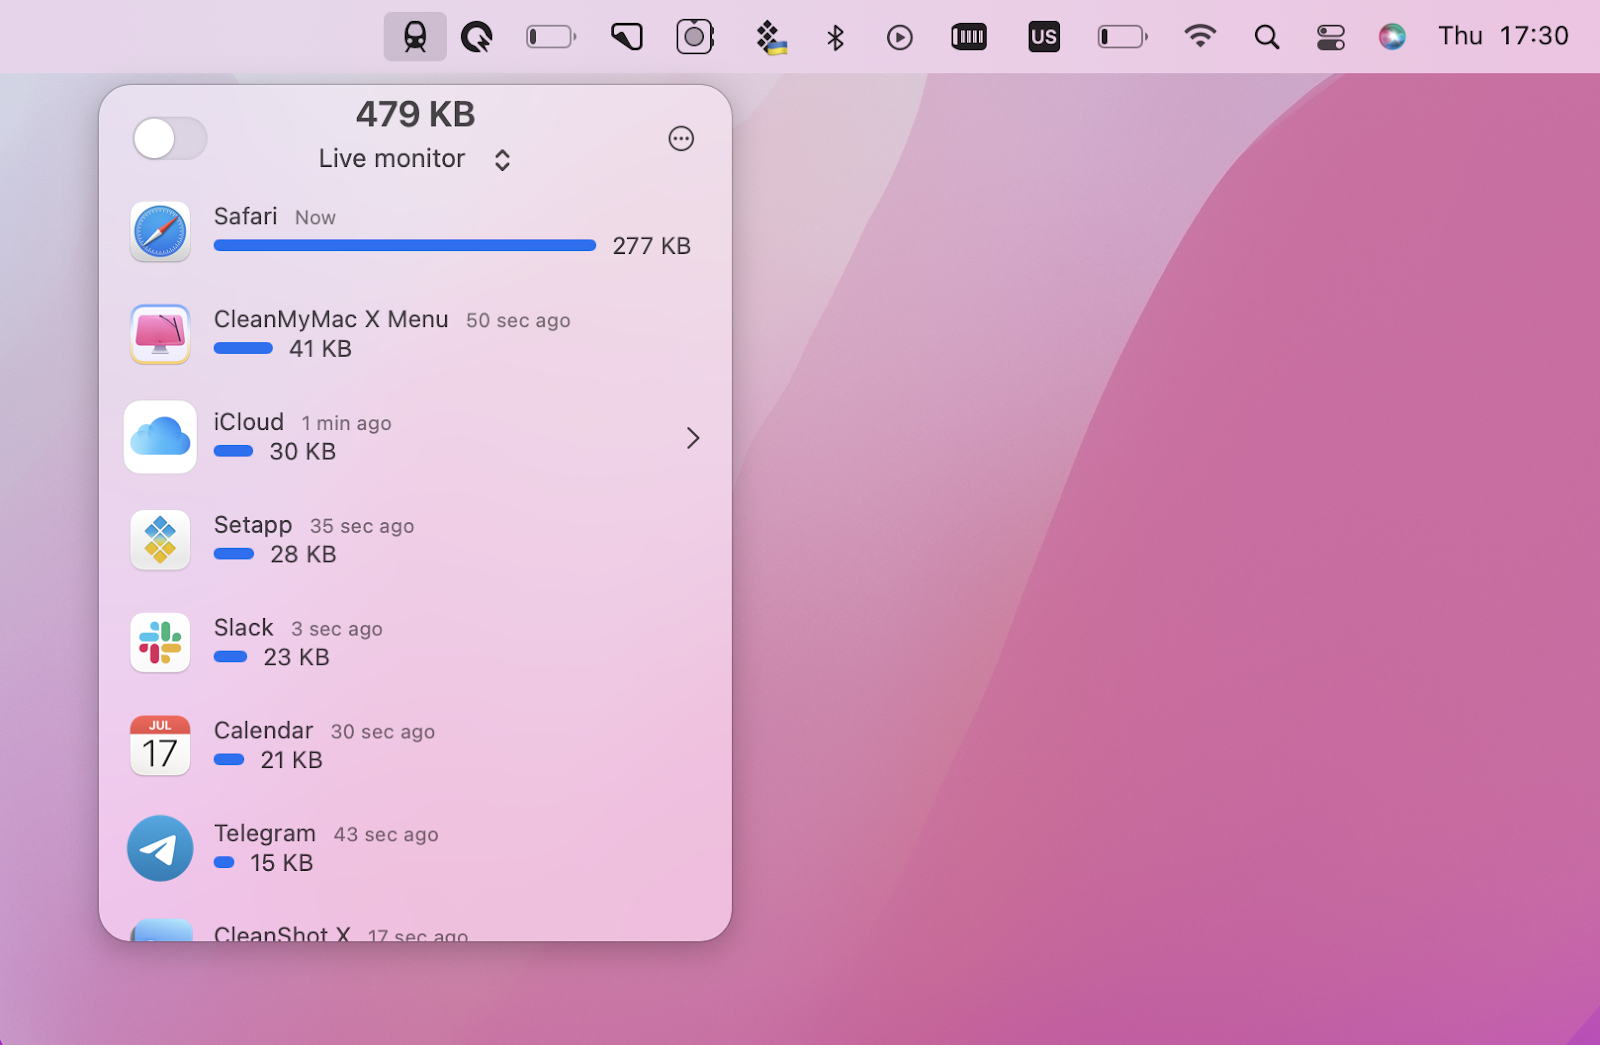Click Safari's Now timestamp label
This screenshot has width=1600, height=1045.
point(314,217)
